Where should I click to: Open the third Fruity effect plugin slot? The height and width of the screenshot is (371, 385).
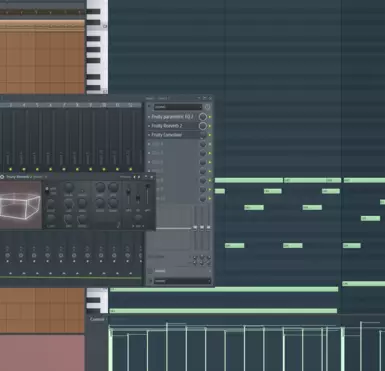click(167, 135)
